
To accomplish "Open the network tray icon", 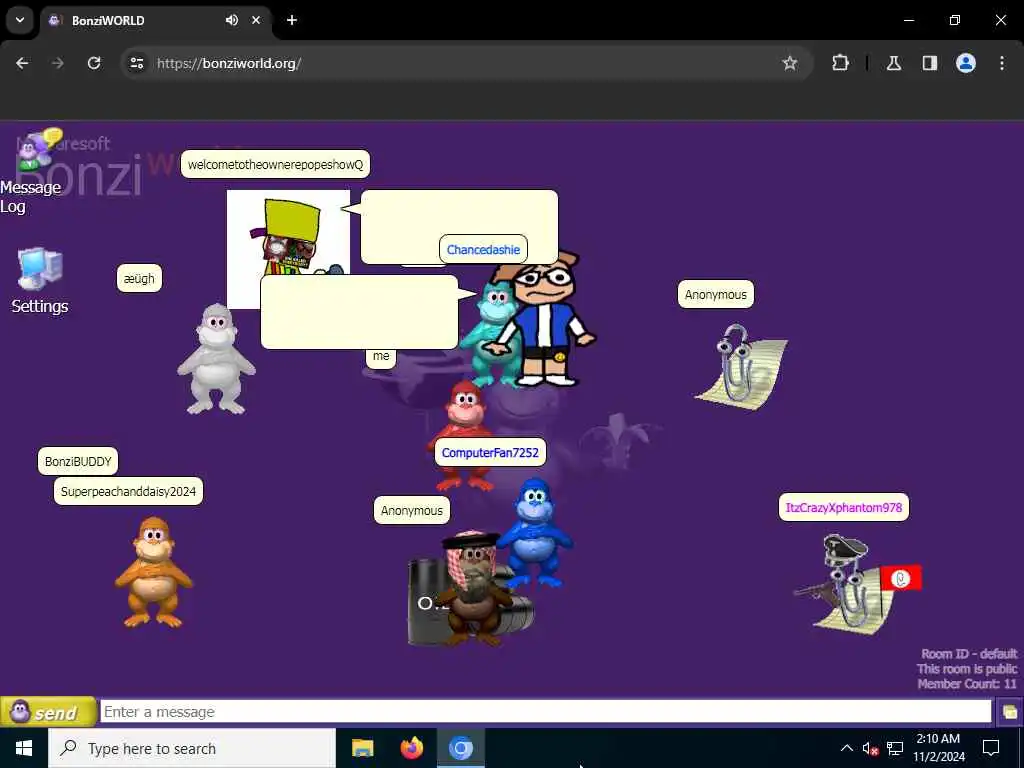I will 895,748.
